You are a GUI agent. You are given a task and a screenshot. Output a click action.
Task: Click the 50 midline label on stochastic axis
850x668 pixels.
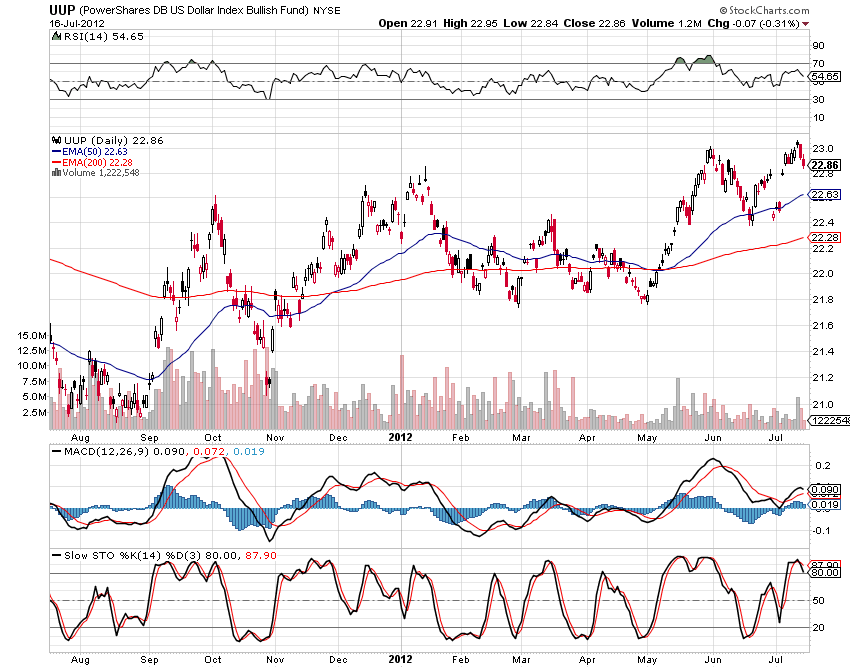pyautogui.click(x=818, y=600)
